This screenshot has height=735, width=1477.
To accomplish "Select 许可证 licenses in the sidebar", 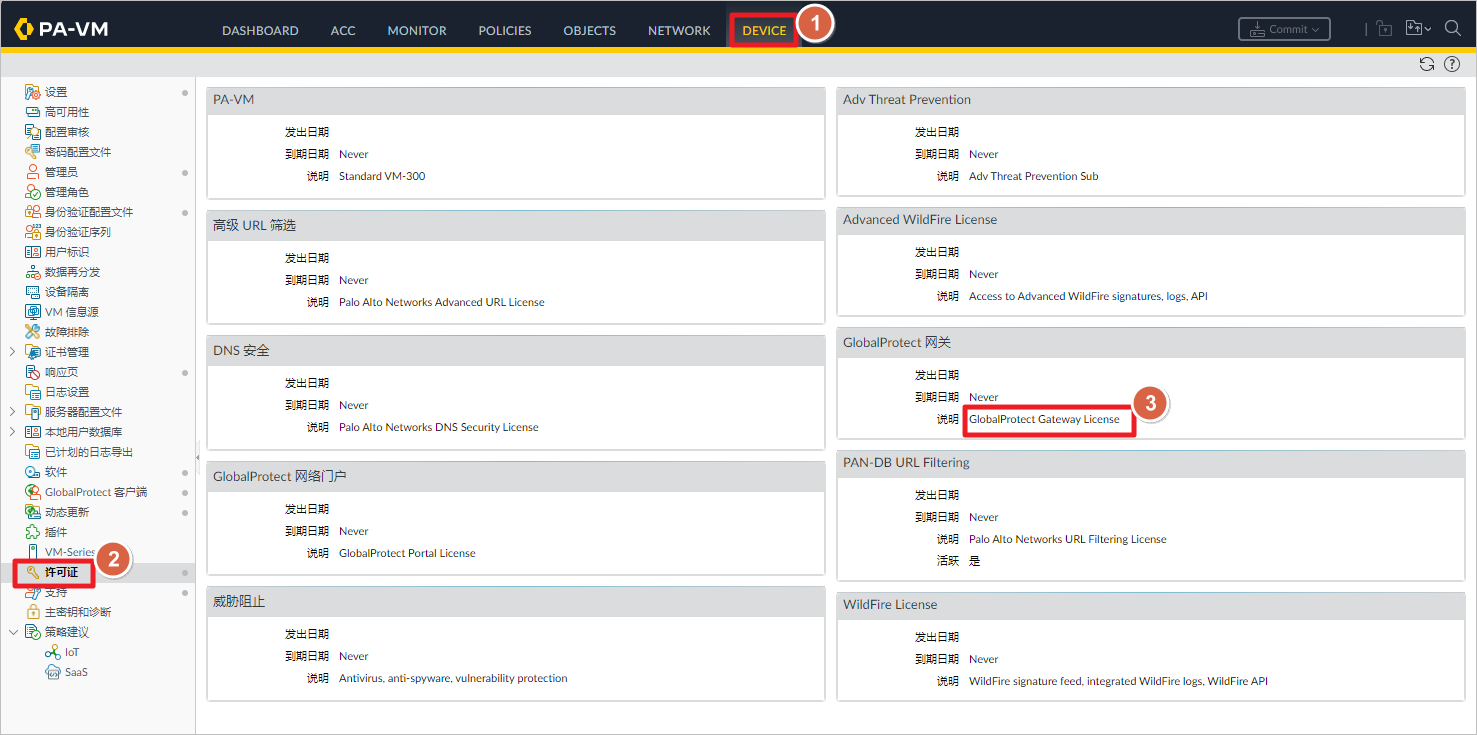I will point(61,572).
